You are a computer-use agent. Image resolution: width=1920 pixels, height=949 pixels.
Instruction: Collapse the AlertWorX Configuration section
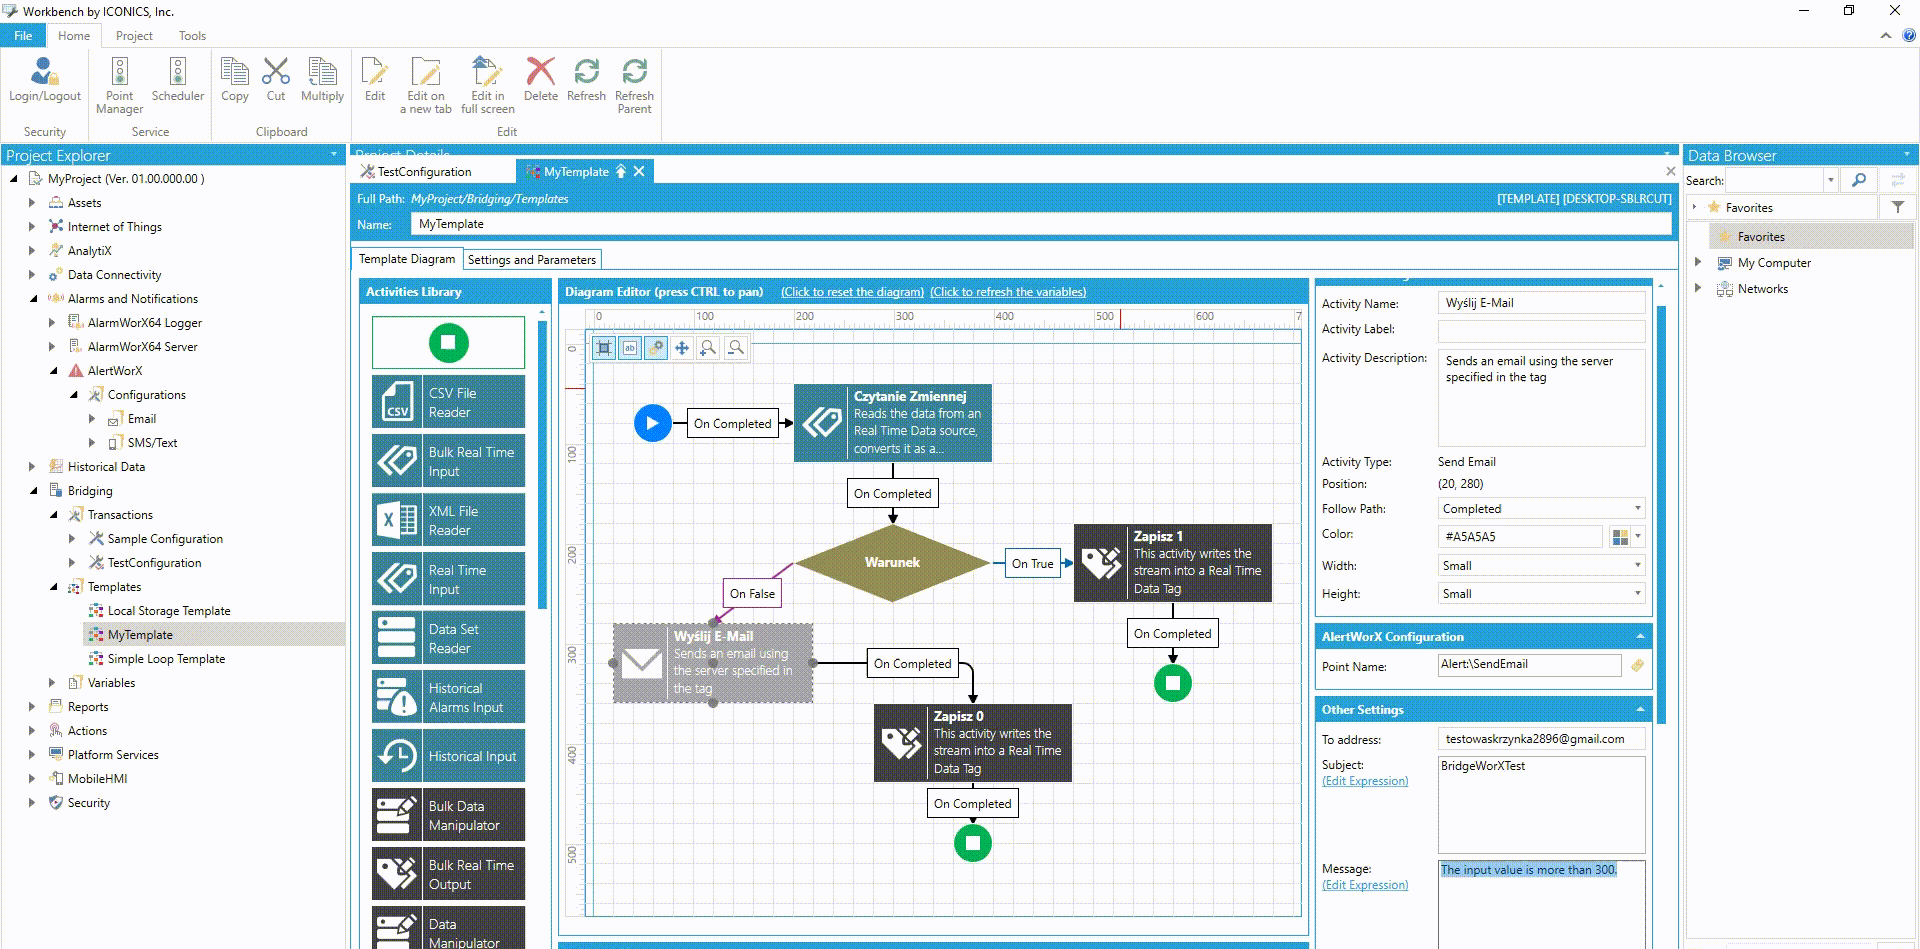1640,636
